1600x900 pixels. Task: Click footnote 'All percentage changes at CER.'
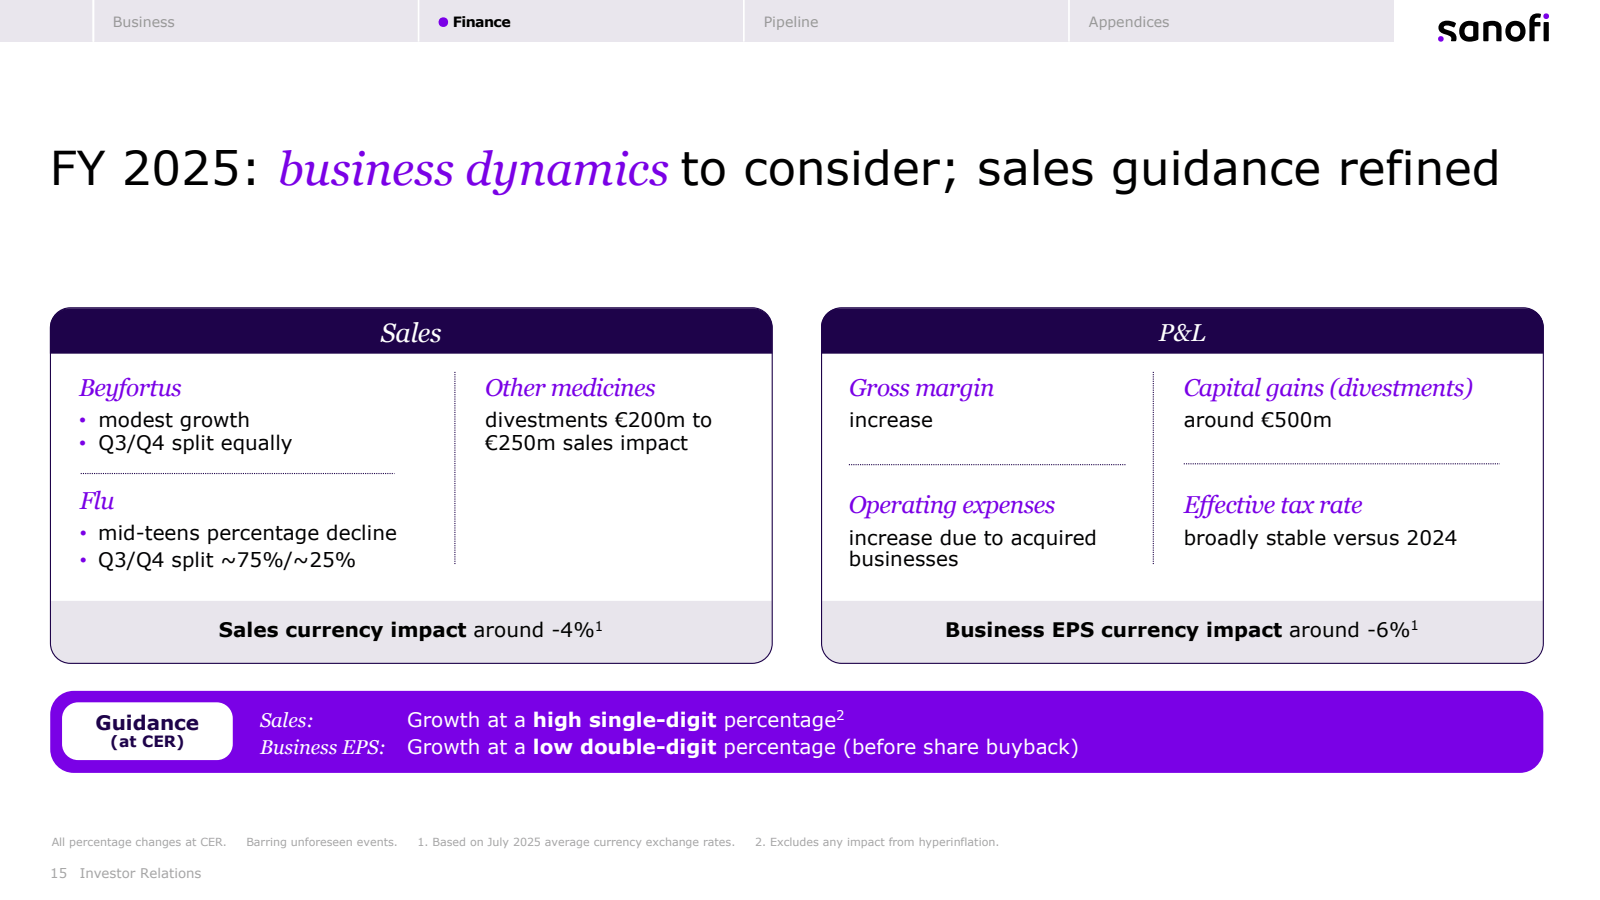pos(139,842)
